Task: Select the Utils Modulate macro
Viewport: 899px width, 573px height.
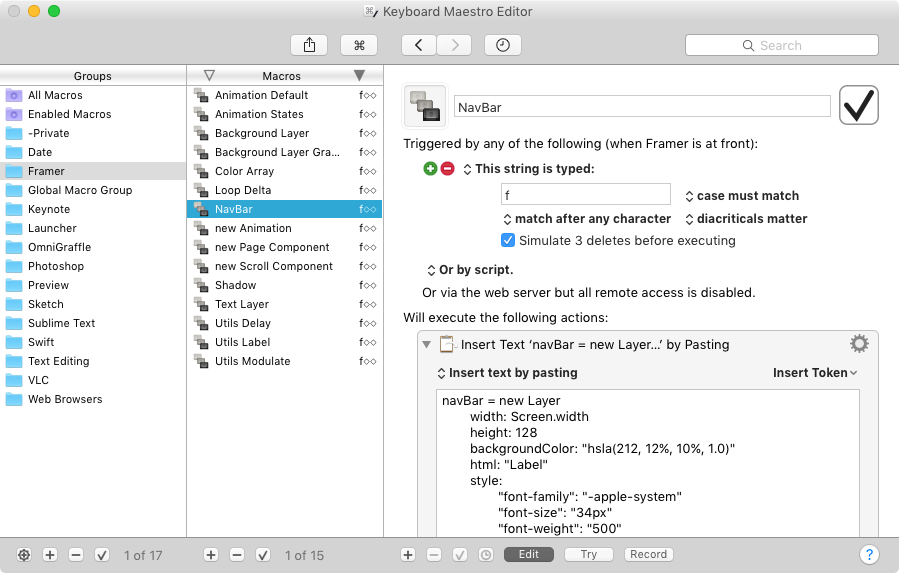Action: click(x=285, y=361)
